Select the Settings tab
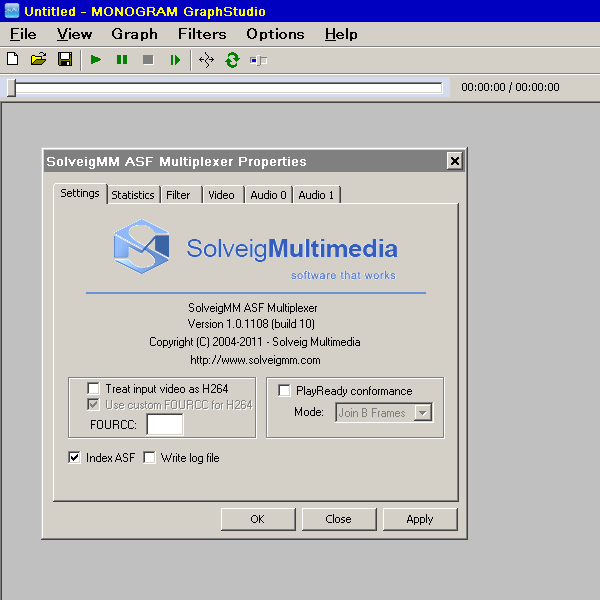This screenshot has height=600, width=600. [80, 193]
